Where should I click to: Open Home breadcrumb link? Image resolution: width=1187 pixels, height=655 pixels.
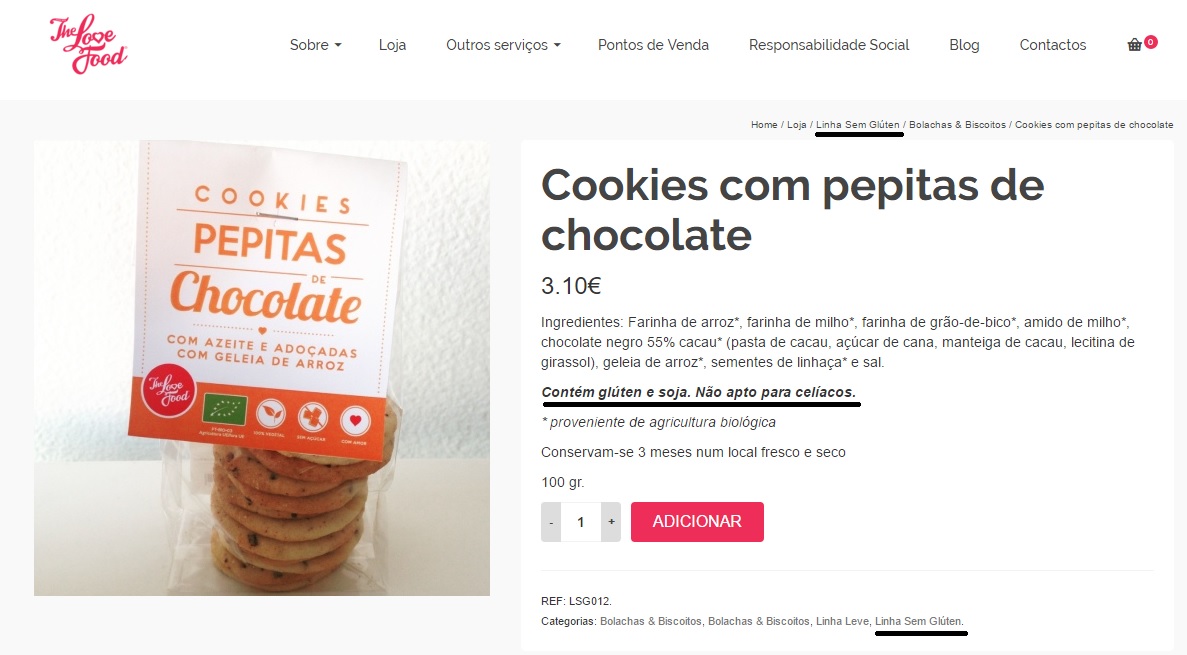(x=764, y=125)
